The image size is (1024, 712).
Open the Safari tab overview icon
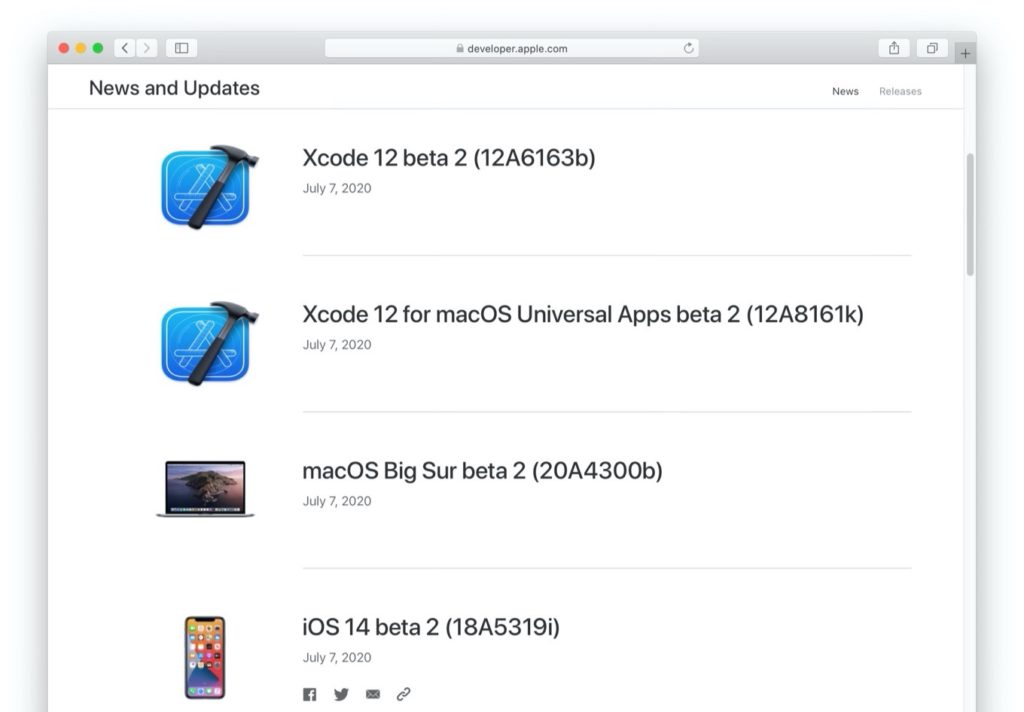932,47
